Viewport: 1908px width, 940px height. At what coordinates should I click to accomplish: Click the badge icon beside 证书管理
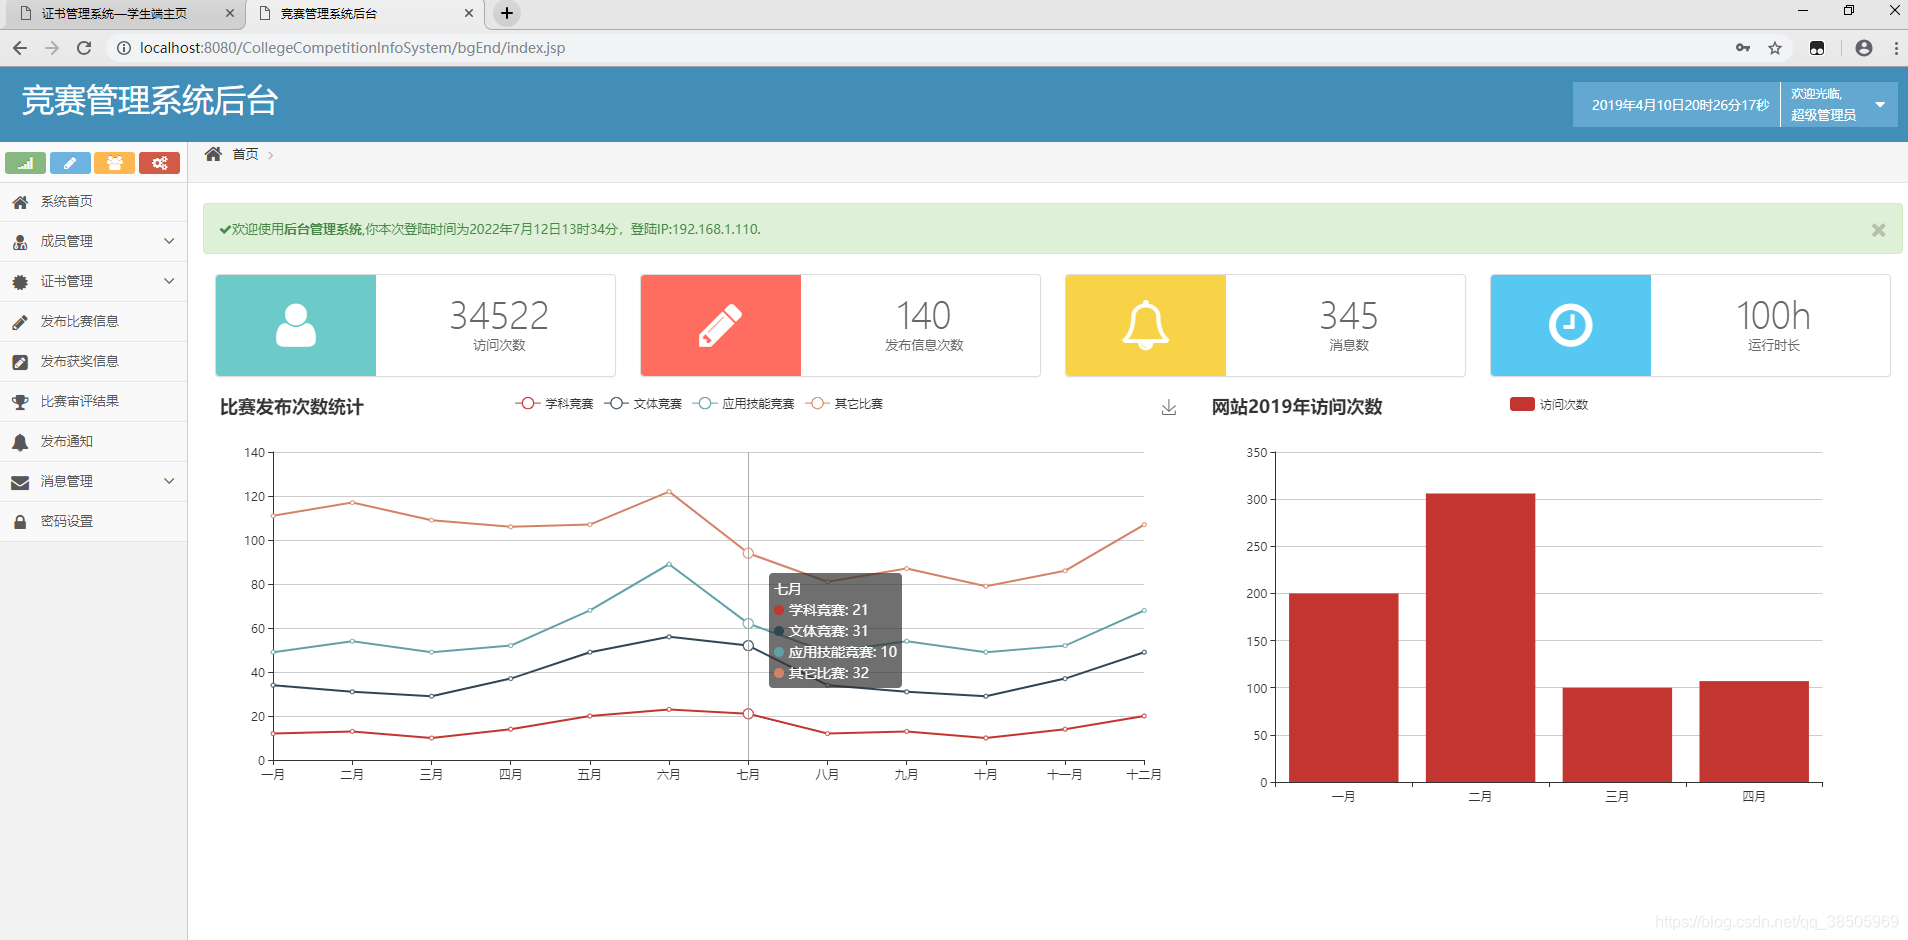pyautogui.click(x=20, y=282)
